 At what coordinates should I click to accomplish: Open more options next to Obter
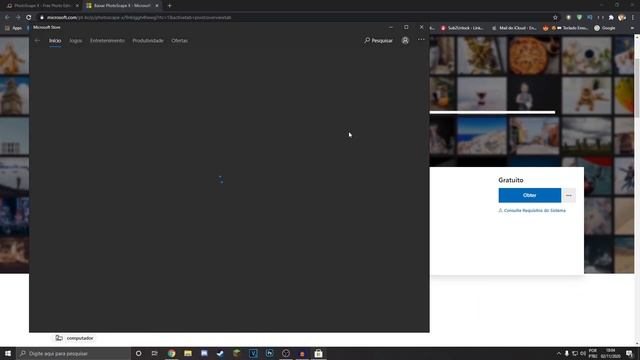pyautogui.click(x=569, y=195)
